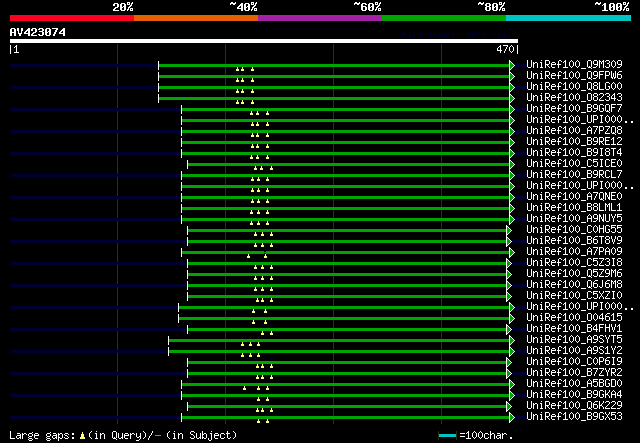The width and height of the screenshot is (640, 443).
Task: Click the green arrowhead on row UniRef100_B9GQF7
Action: [x=512, y=109]
